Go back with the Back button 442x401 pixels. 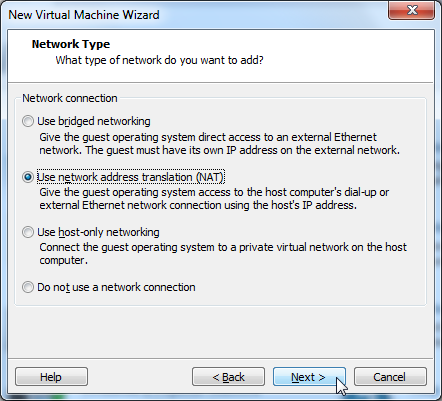click(x=228, y=377)
